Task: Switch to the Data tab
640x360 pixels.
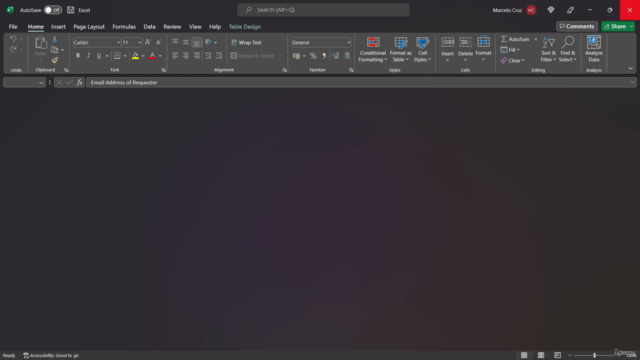Action: point(149,27)
